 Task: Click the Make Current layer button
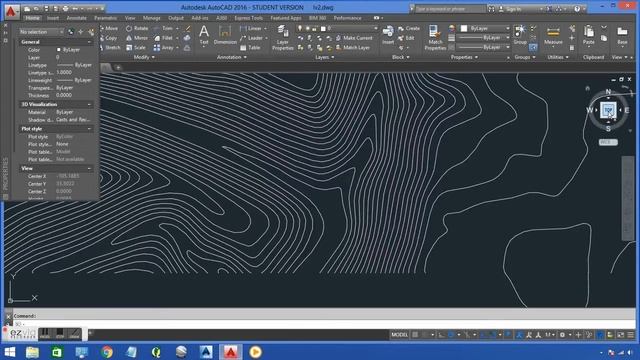pyautogui.click(x=354, y=38)
